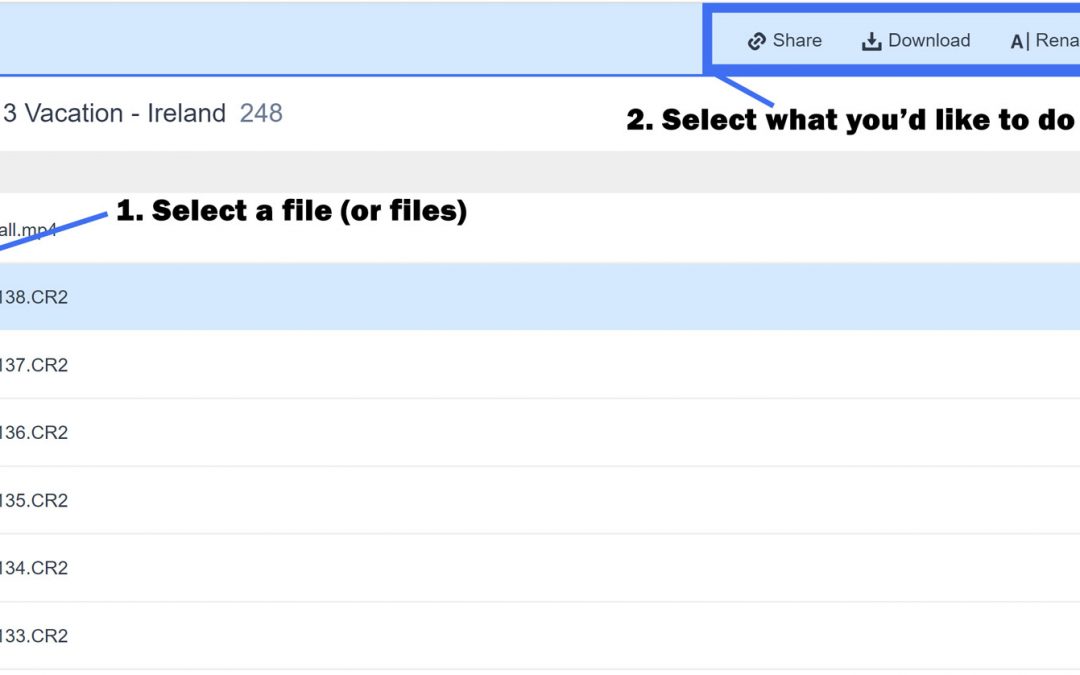Select the 133.CR2 file

pyautogui.click(x=34, y=636)
